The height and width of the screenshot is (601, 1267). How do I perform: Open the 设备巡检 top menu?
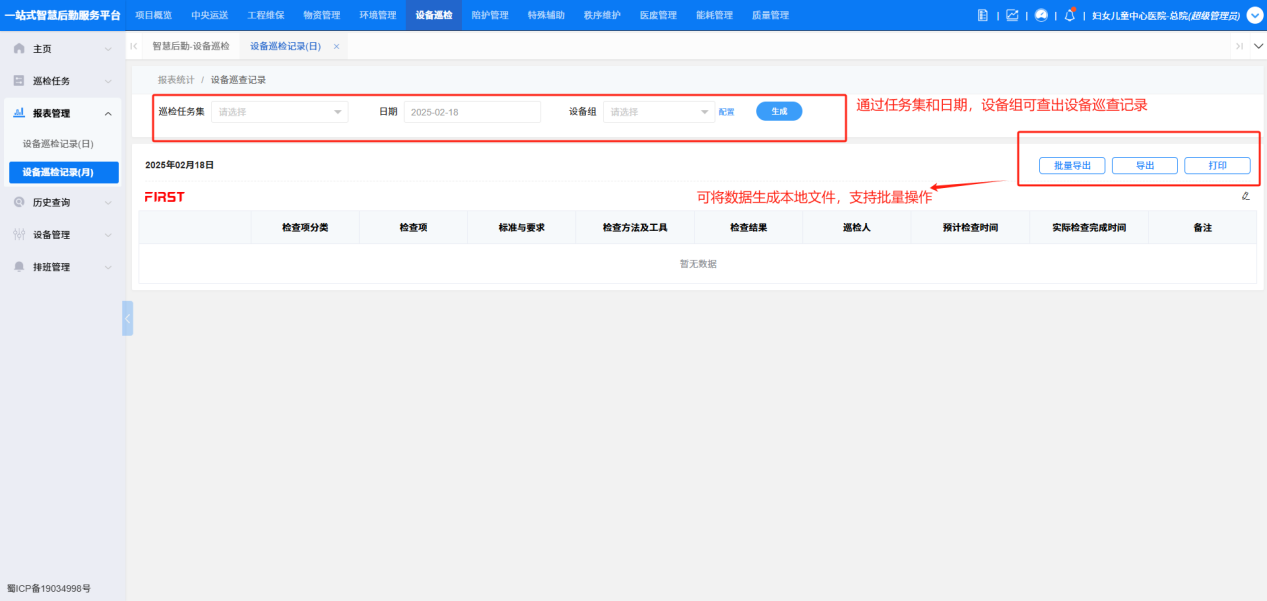(x=433, y=15)
